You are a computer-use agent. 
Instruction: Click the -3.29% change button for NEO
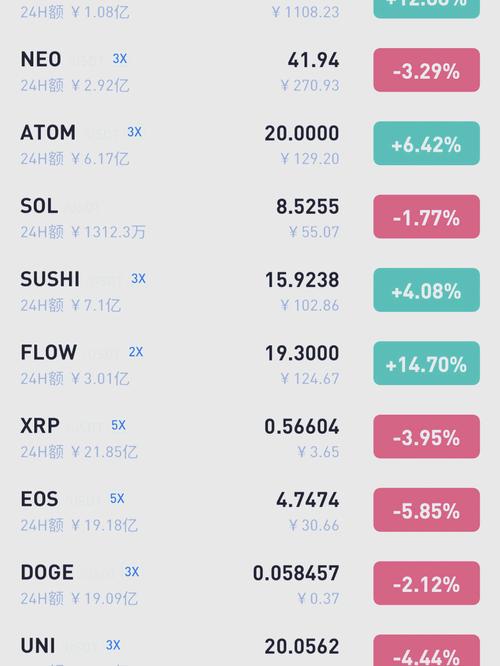pyautogui.click(x=427, y=70)
